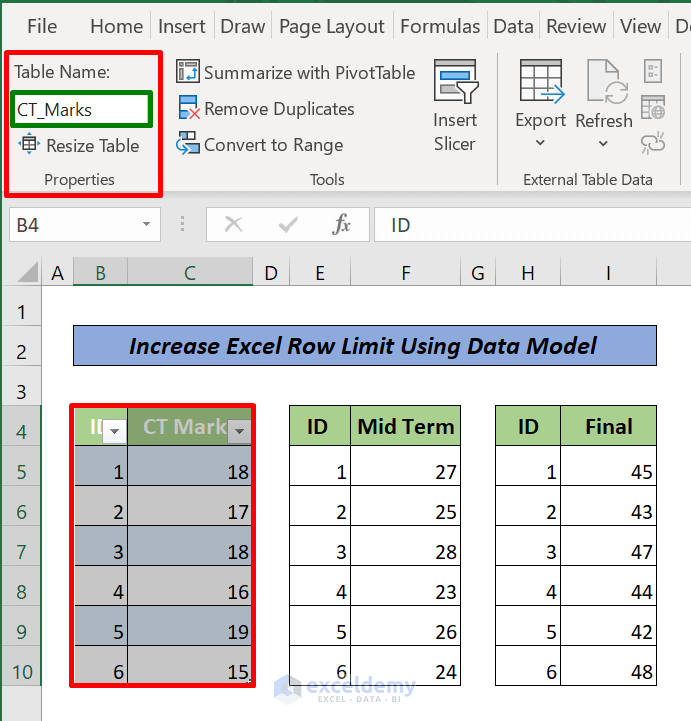Click the table Properties icon in External Table Data

pos(653,71)
